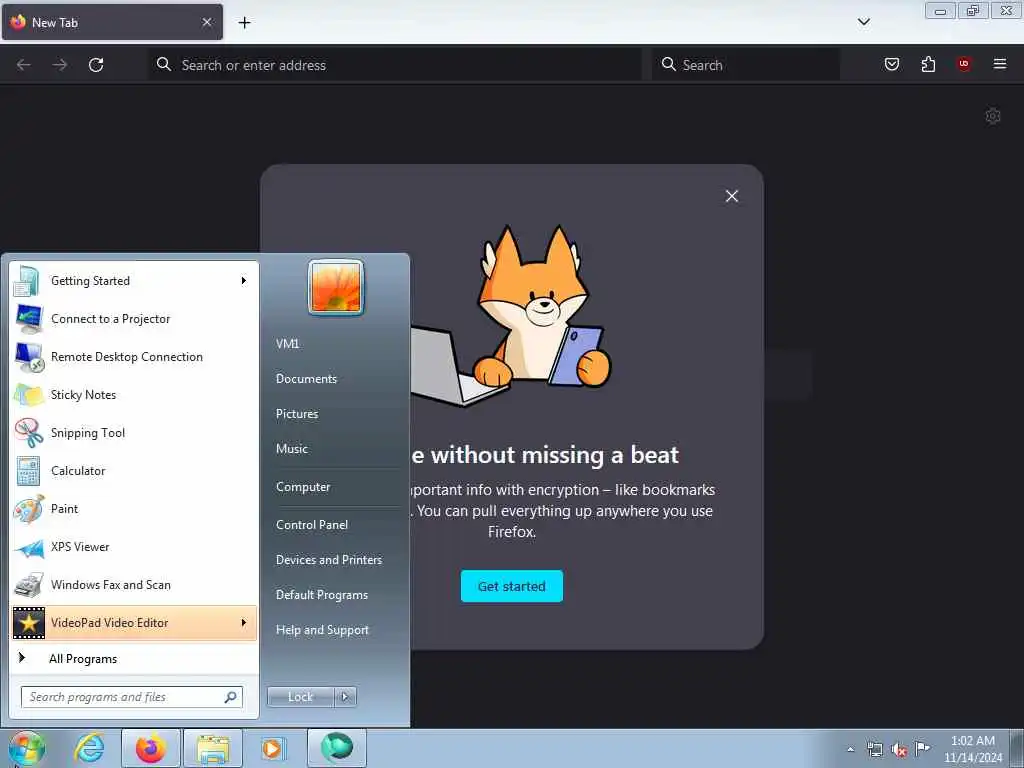Open Default Programs
This screenshot has height=768, width=1024.
click(322, 595)
